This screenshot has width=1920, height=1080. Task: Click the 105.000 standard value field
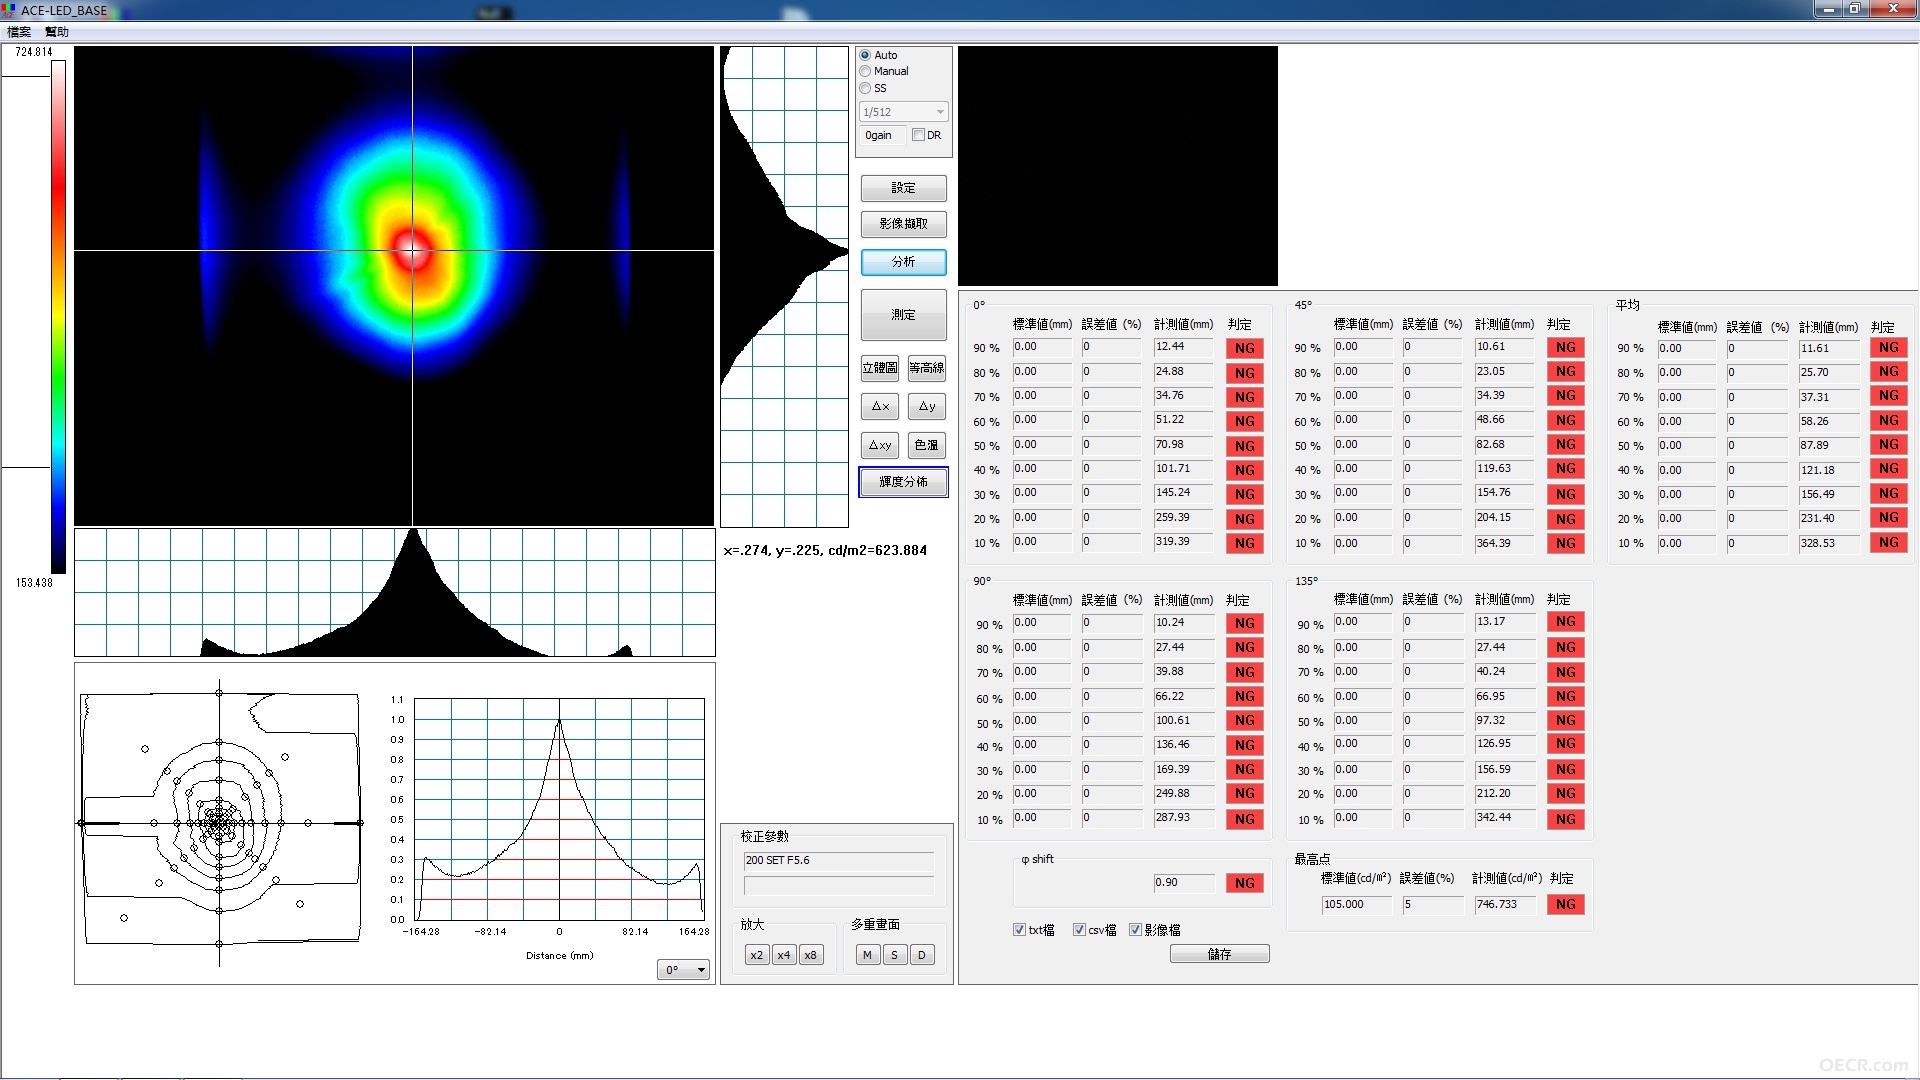coord(1356,905)
